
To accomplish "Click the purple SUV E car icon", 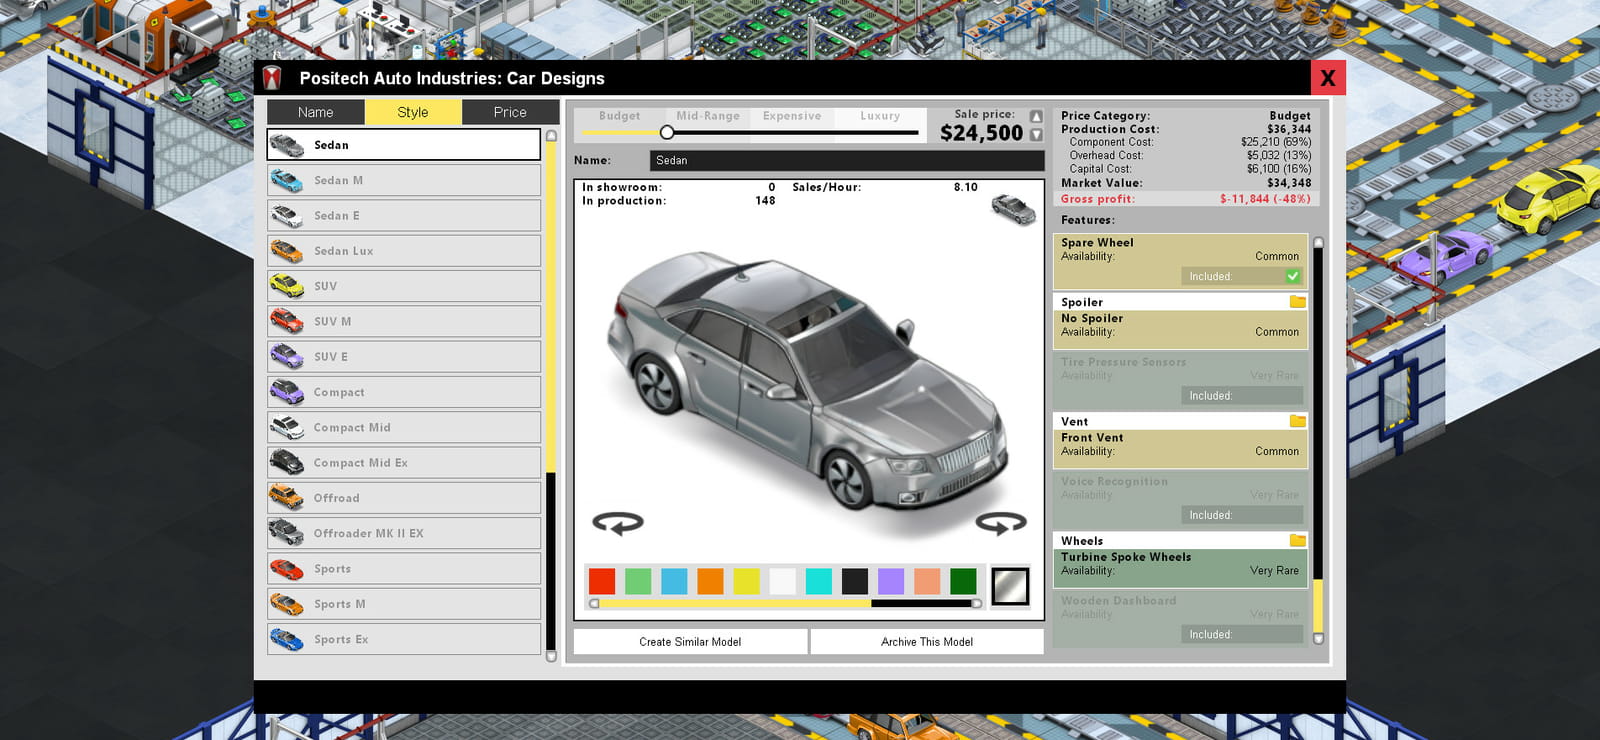I will 287,357.
